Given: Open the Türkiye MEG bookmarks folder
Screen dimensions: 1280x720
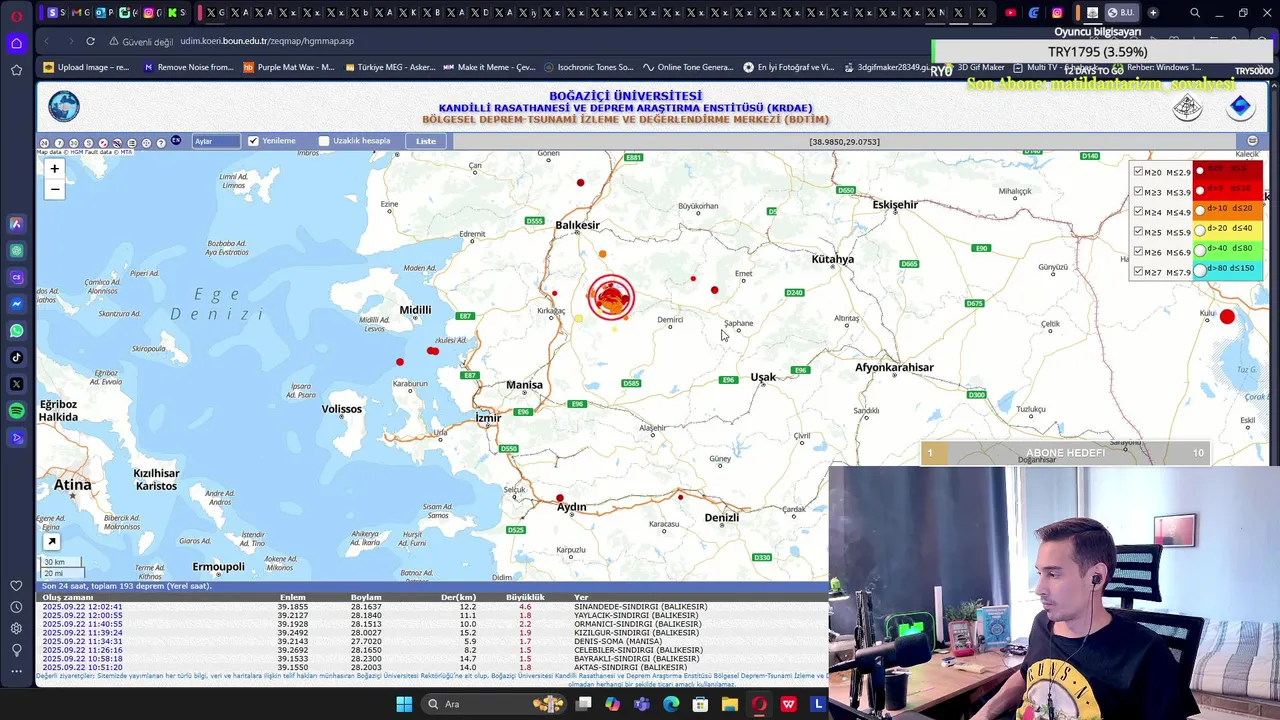Looking at the screenshot, I should (x=390, y=67).
